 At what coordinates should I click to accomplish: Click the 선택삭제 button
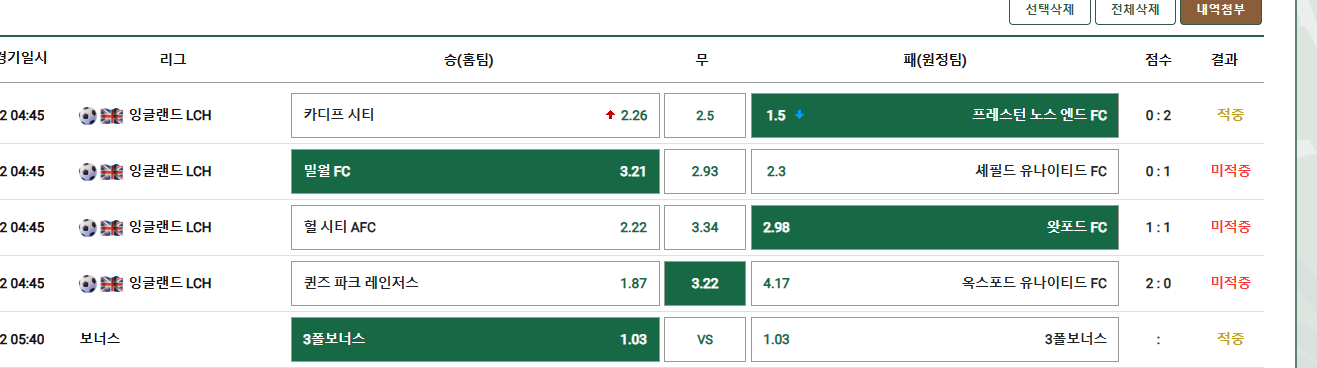[x=1049, y=10]
